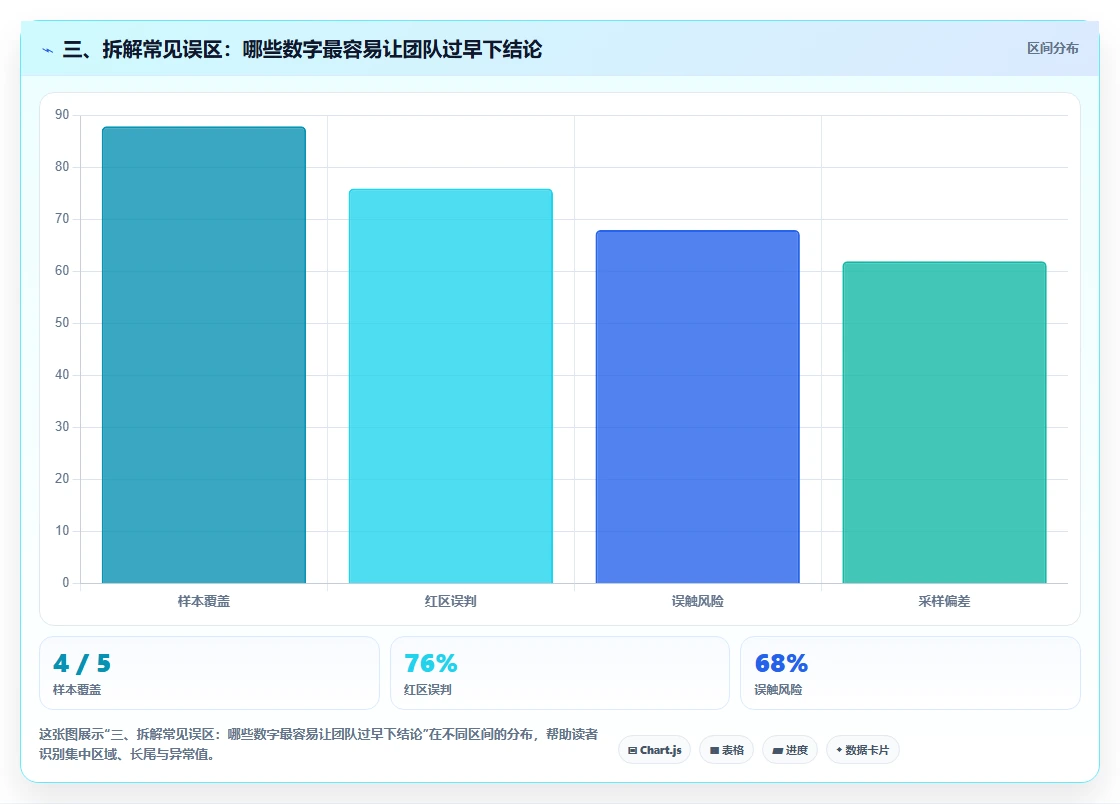
Task: Click the 表格 tag chip
Action: (x=726, y=750)
